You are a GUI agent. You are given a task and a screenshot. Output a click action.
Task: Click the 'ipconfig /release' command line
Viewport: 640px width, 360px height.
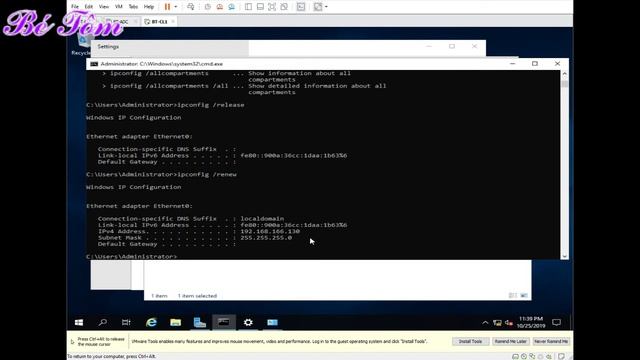pyautogui.click(x=165, y=105)
